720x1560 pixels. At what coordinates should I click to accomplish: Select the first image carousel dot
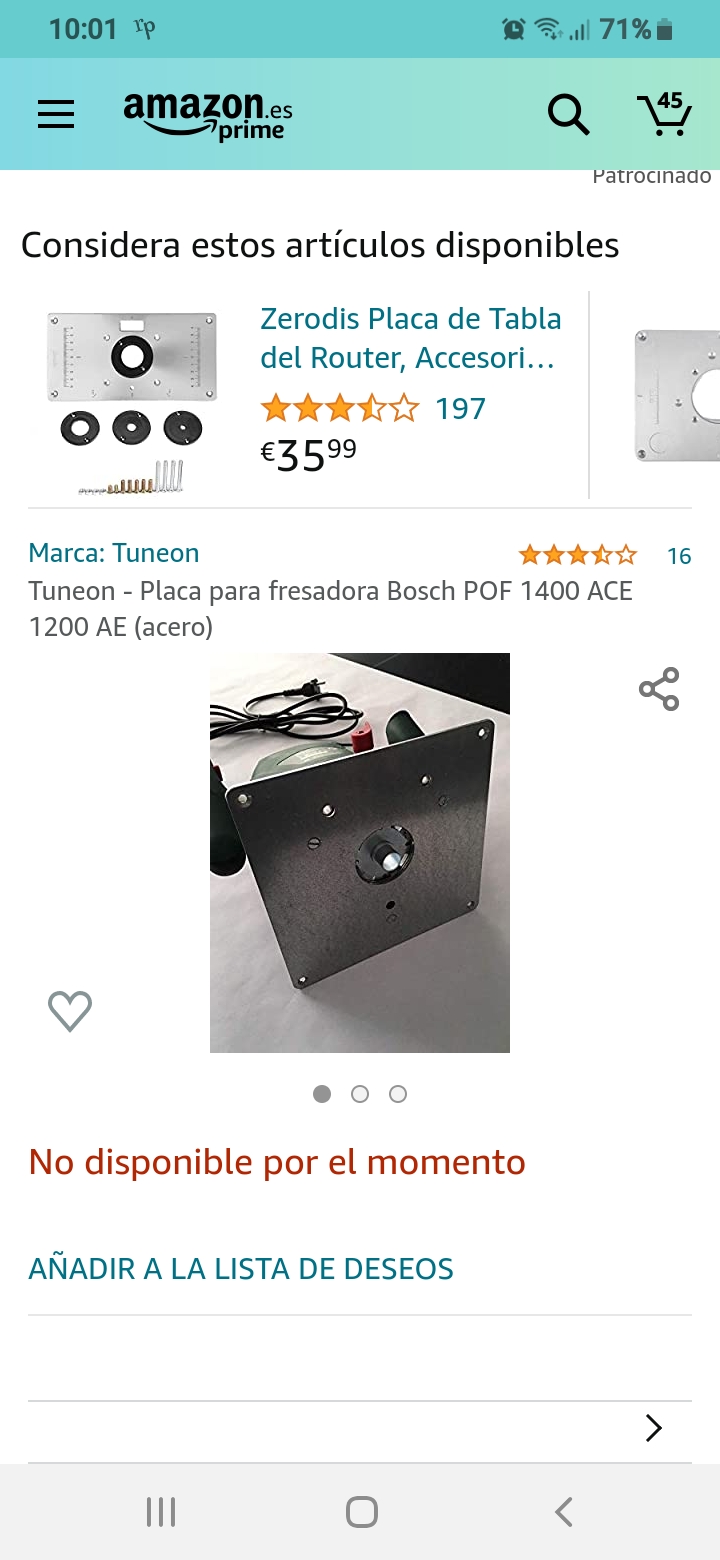tap(322, 1094)
